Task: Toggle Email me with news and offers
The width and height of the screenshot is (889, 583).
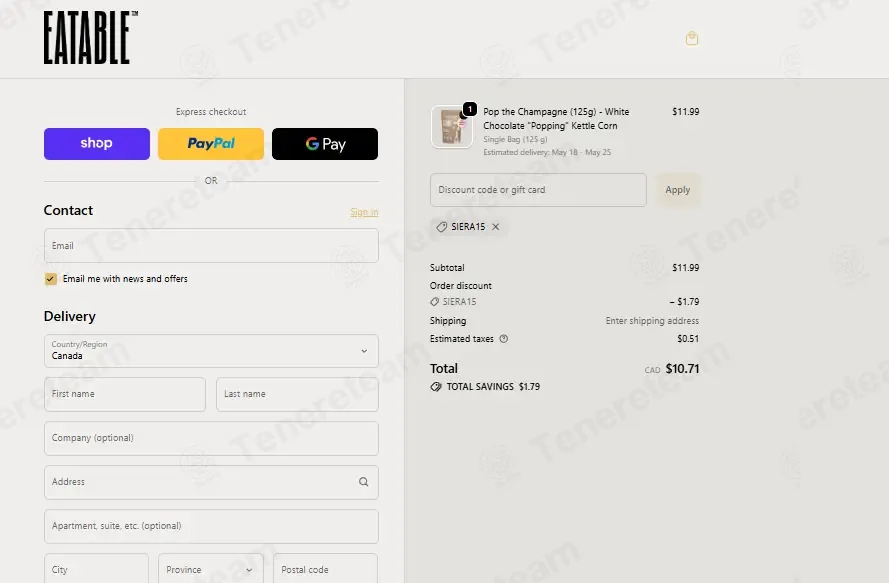Action: tap(50, 278)
